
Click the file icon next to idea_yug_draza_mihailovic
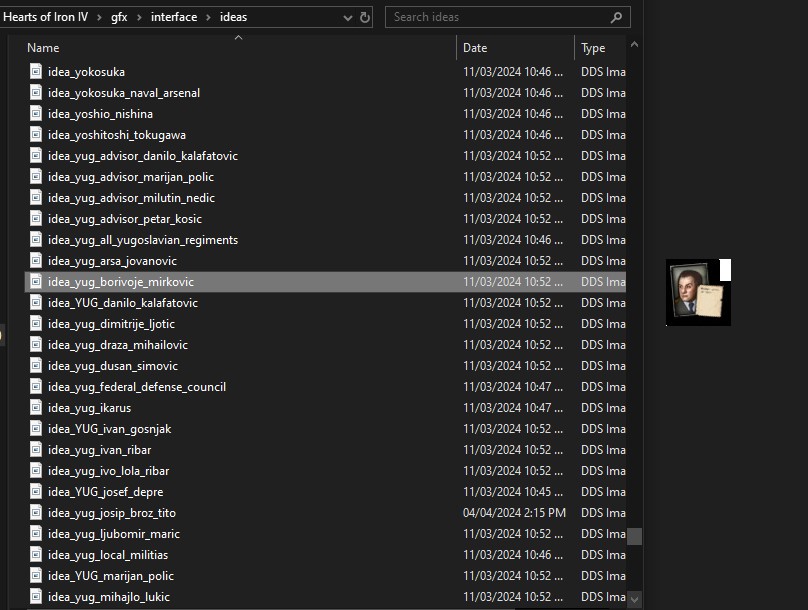[x=36, y=345]
